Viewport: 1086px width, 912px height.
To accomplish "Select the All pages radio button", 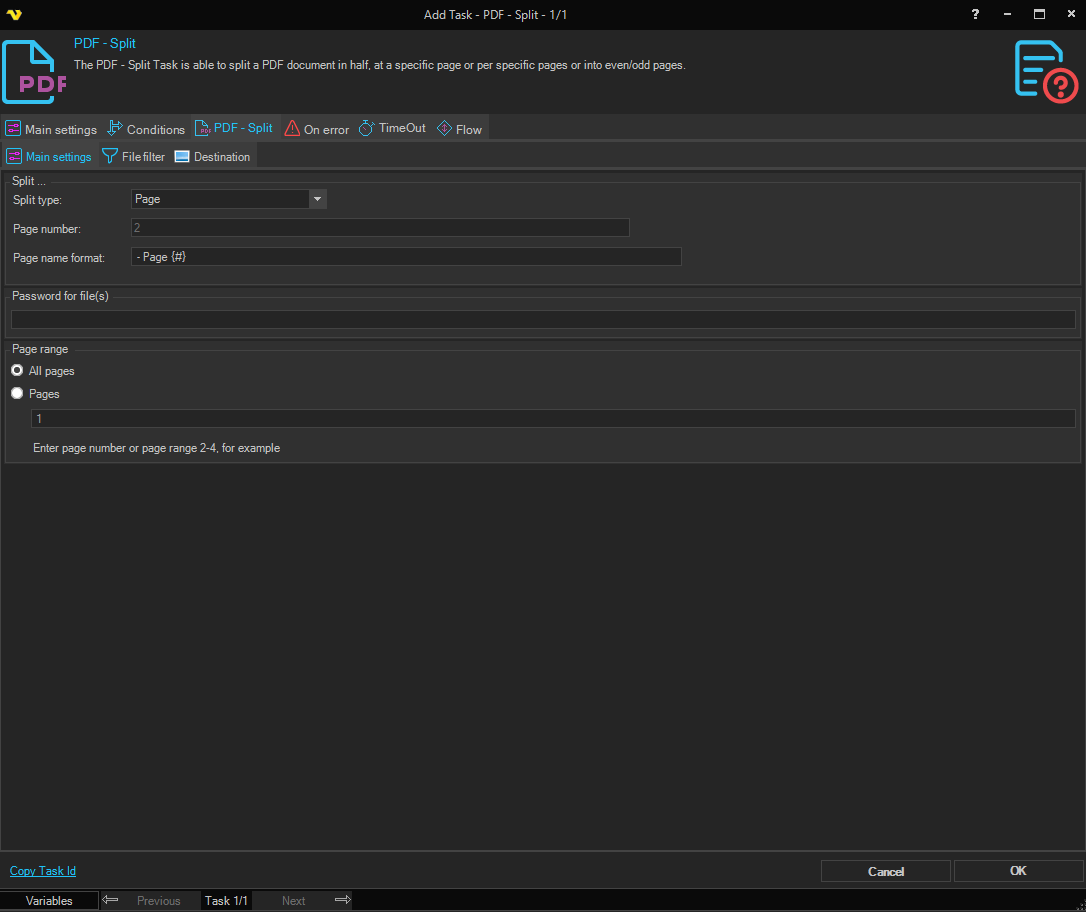I will 17,371.
